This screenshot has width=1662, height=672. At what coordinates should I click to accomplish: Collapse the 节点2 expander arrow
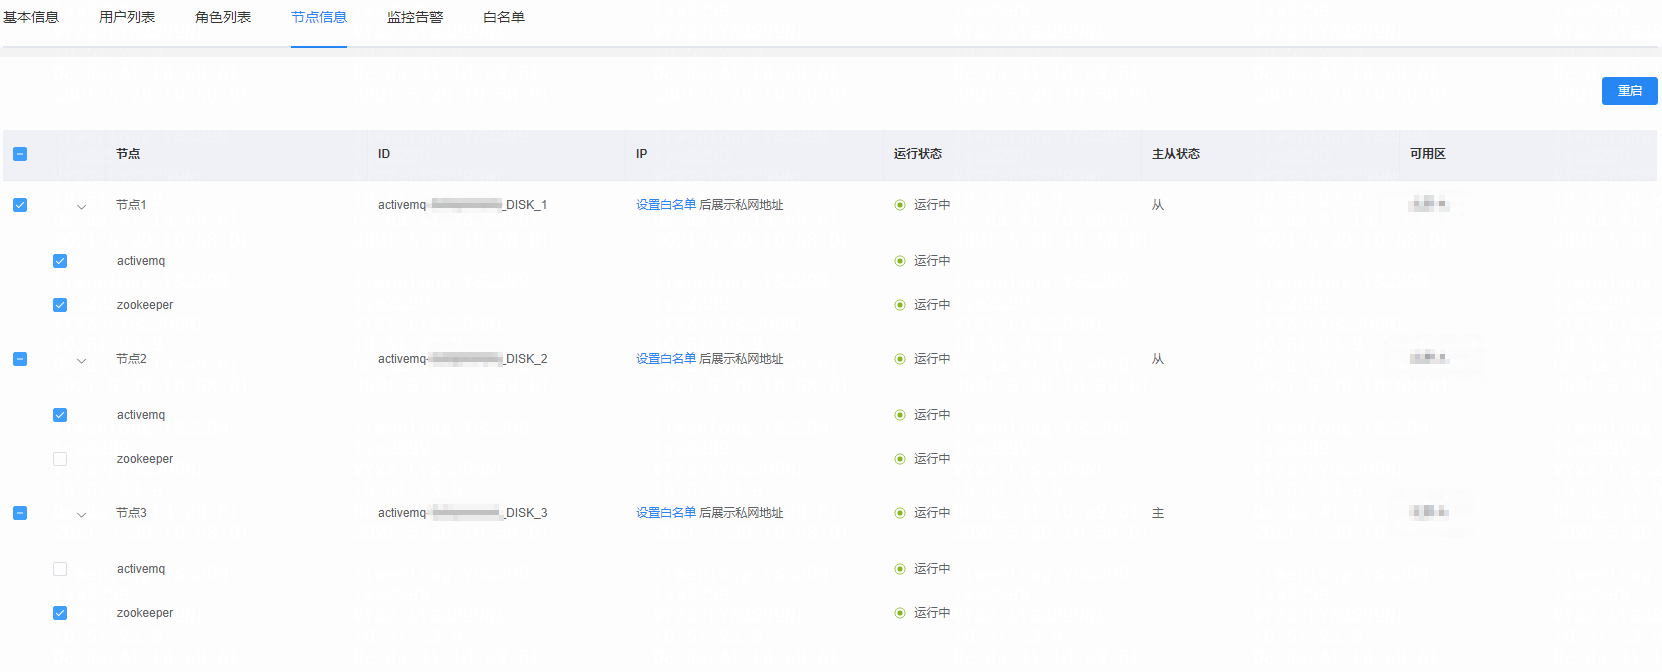(x=81, y=360)
